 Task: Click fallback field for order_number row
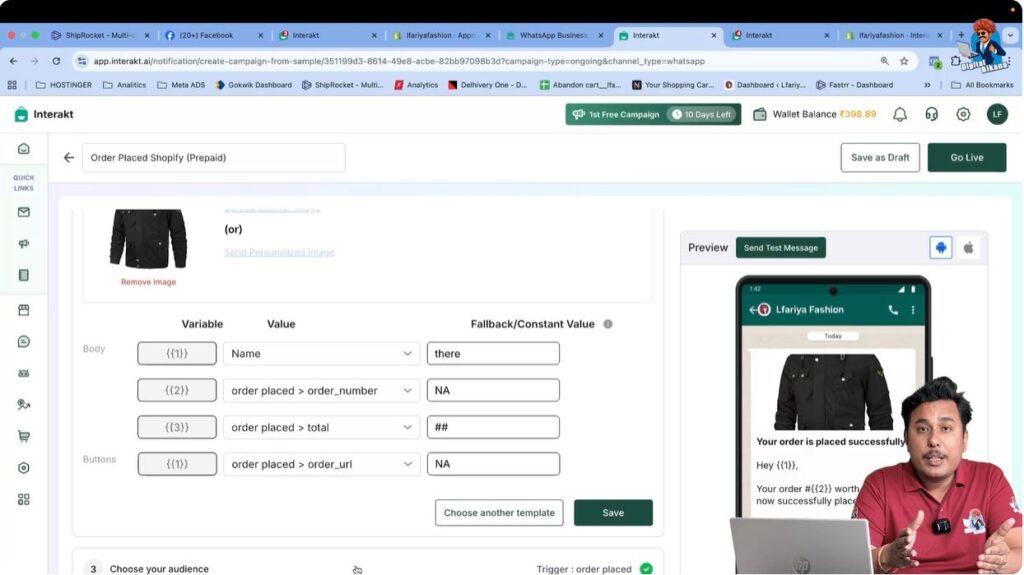coord(493,390)
